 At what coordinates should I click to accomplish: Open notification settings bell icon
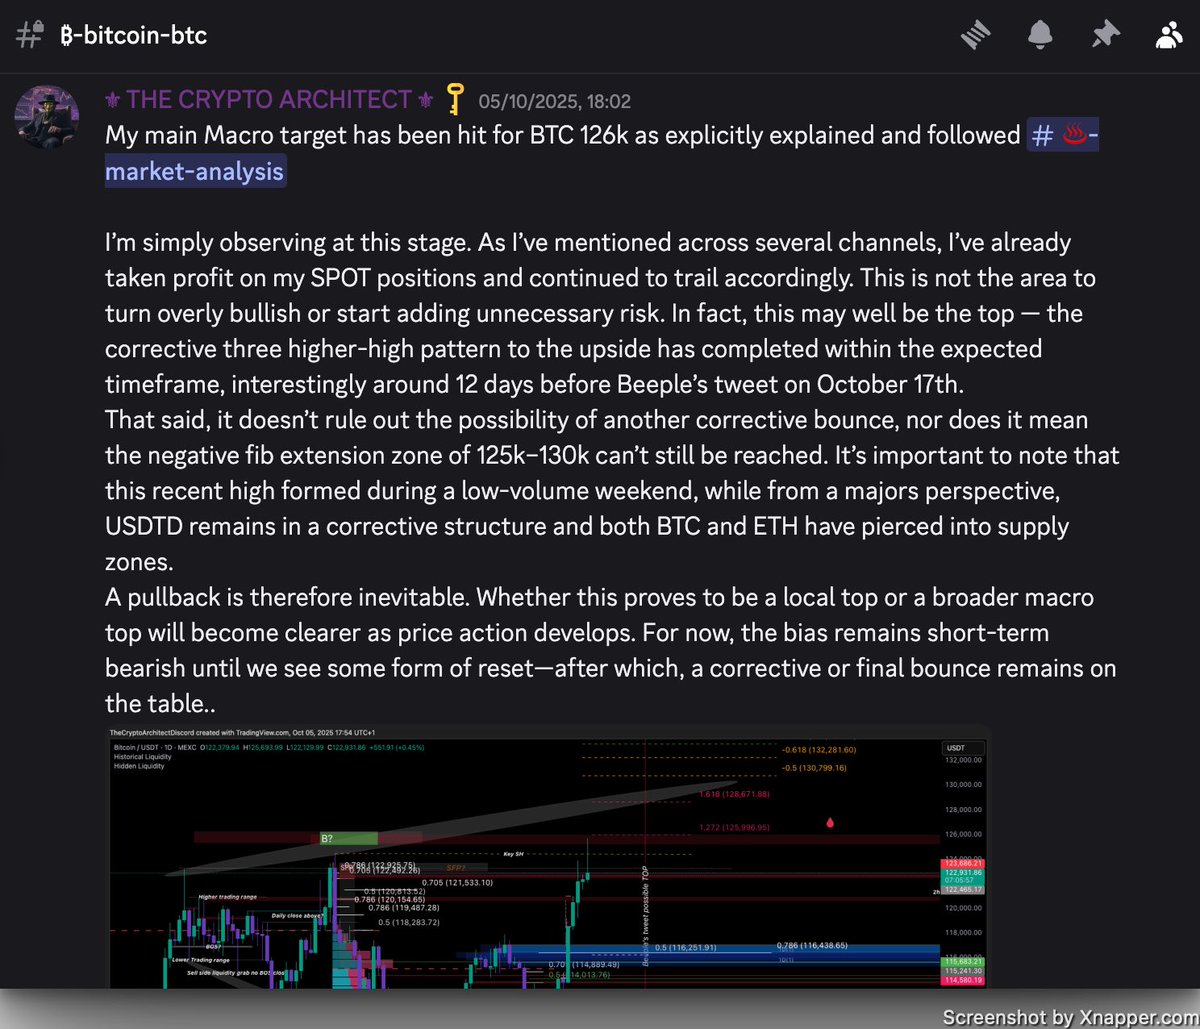(1040, 36)
